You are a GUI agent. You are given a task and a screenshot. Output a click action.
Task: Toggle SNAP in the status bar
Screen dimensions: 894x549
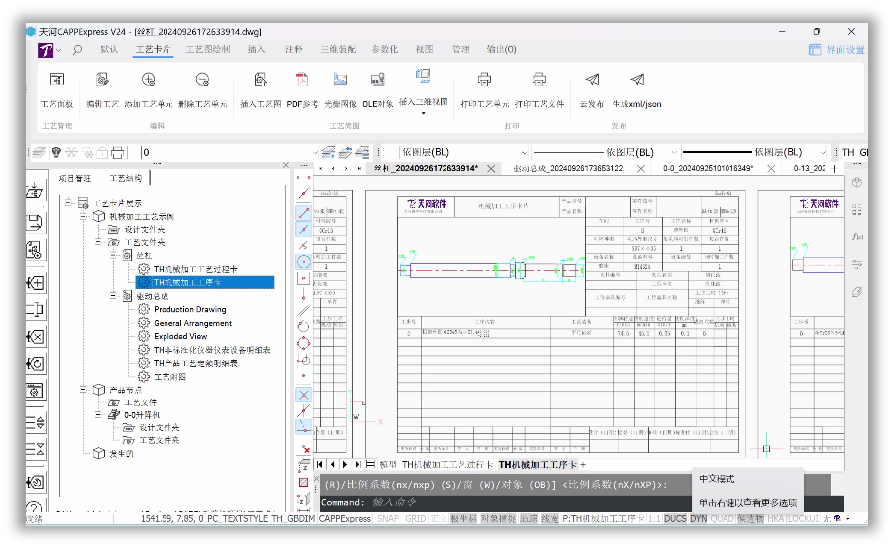[x=388, y=518]
